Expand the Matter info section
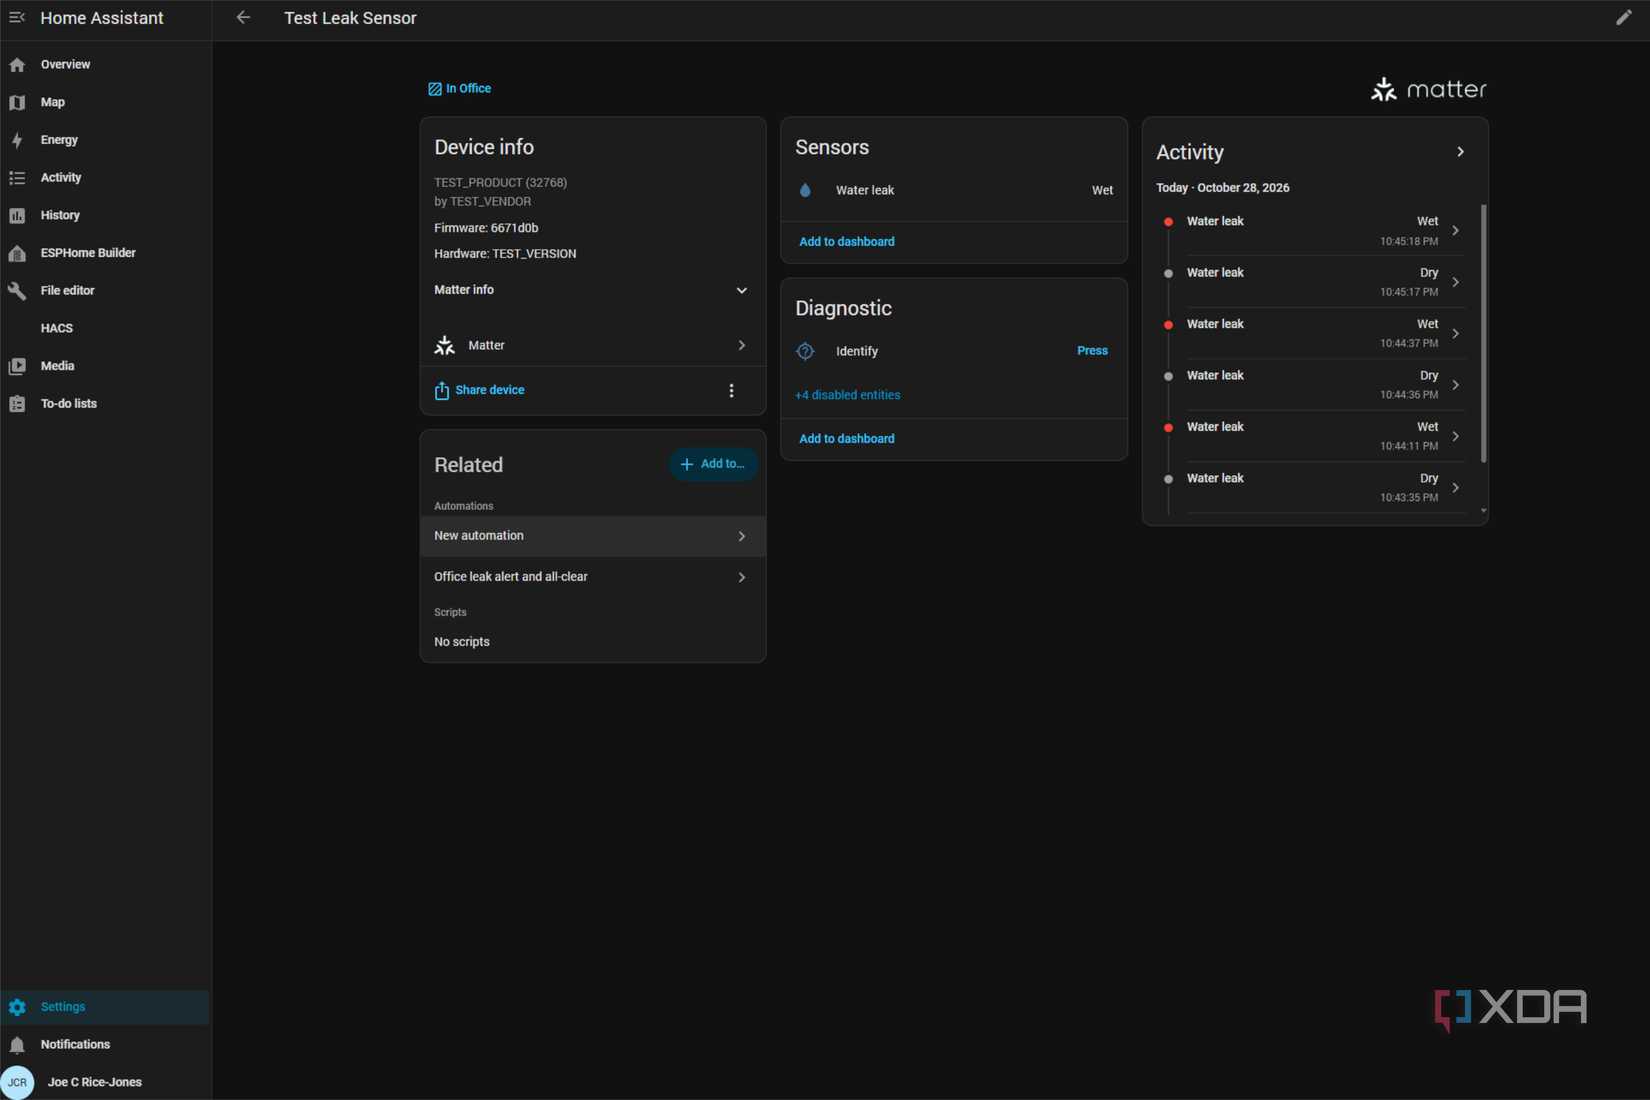 pyautogui.click(x=592, y=290)
